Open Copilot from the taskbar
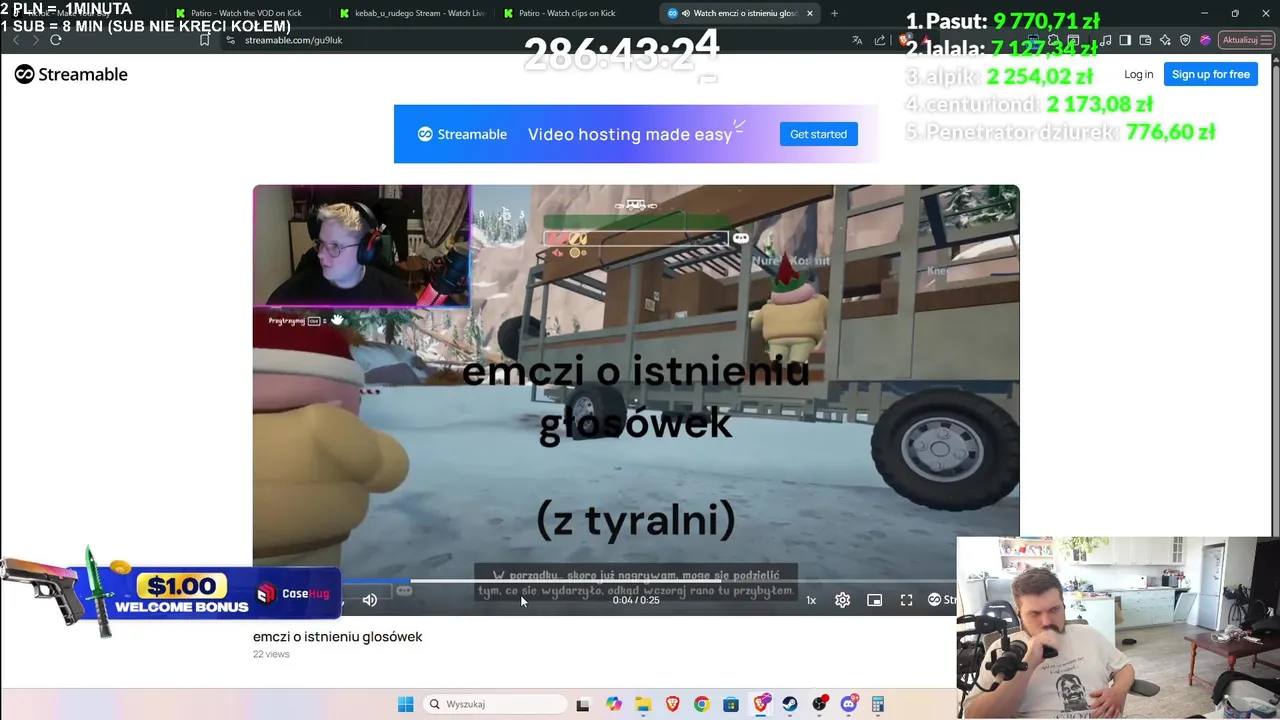The image size is (1280, 720). (613, 704)
